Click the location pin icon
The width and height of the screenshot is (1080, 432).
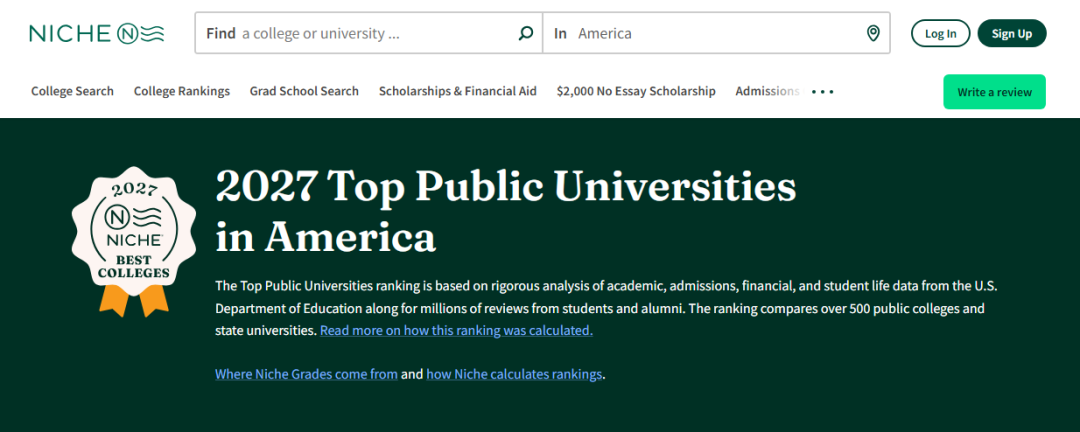(873, 33)
